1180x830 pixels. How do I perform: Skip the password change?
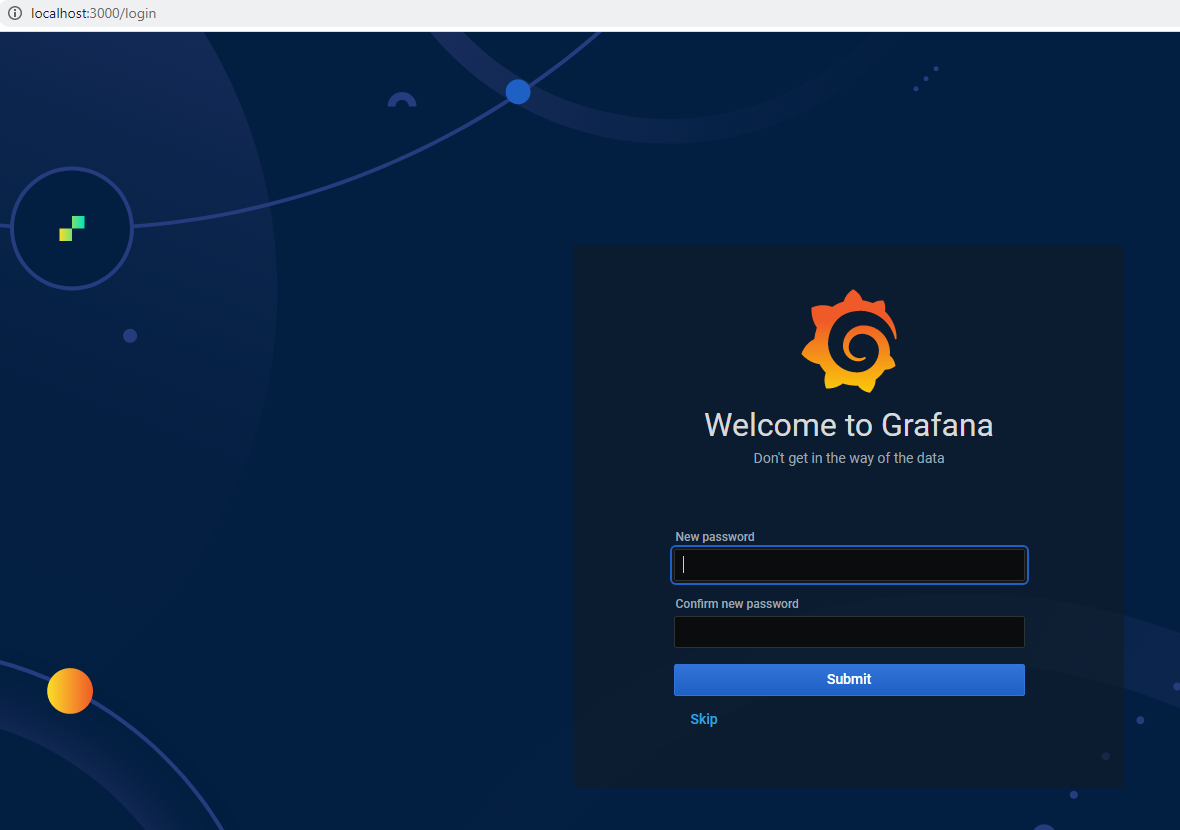[704, 719]
